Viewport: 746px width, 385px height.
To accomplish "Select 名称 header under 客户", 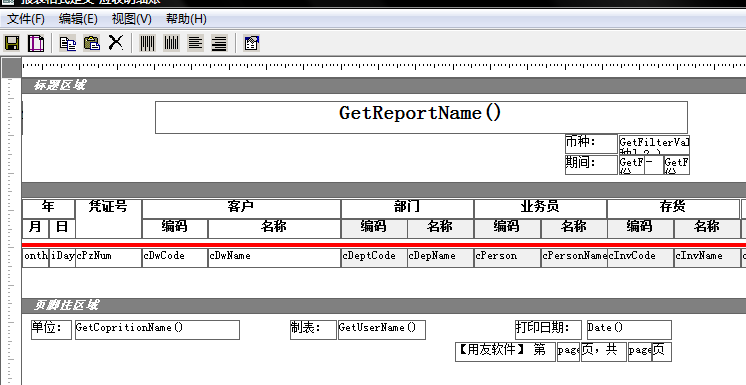I will coord(274,228).
